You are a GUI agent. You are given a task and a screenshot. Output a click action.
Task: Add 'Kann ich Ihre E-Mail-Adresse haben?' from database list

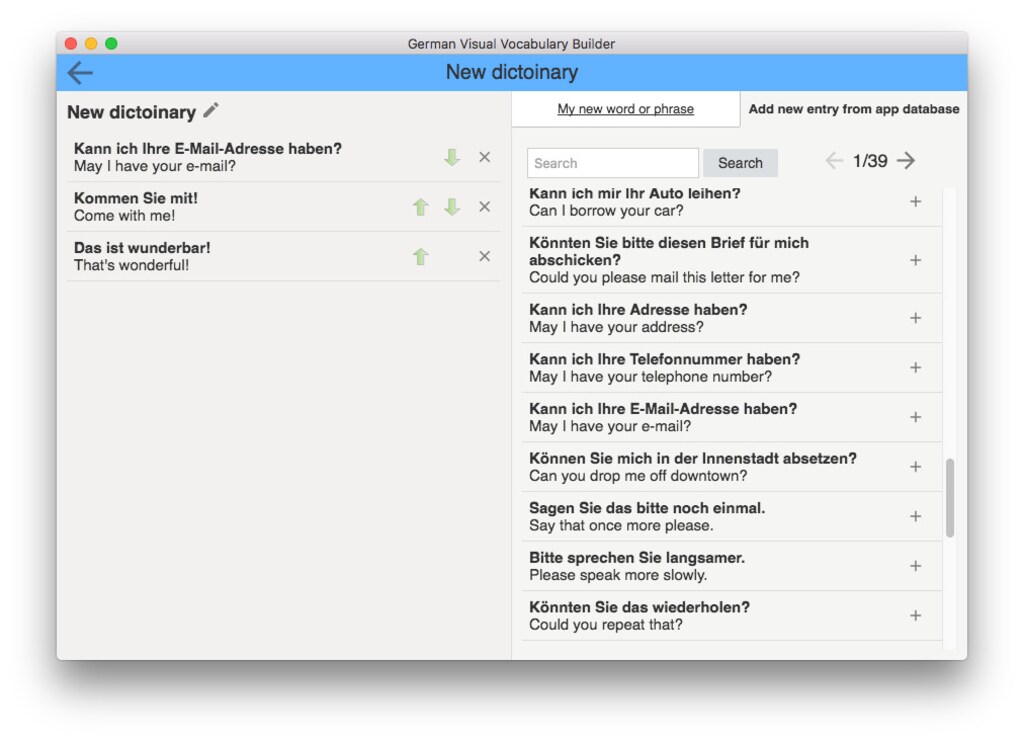916,417
